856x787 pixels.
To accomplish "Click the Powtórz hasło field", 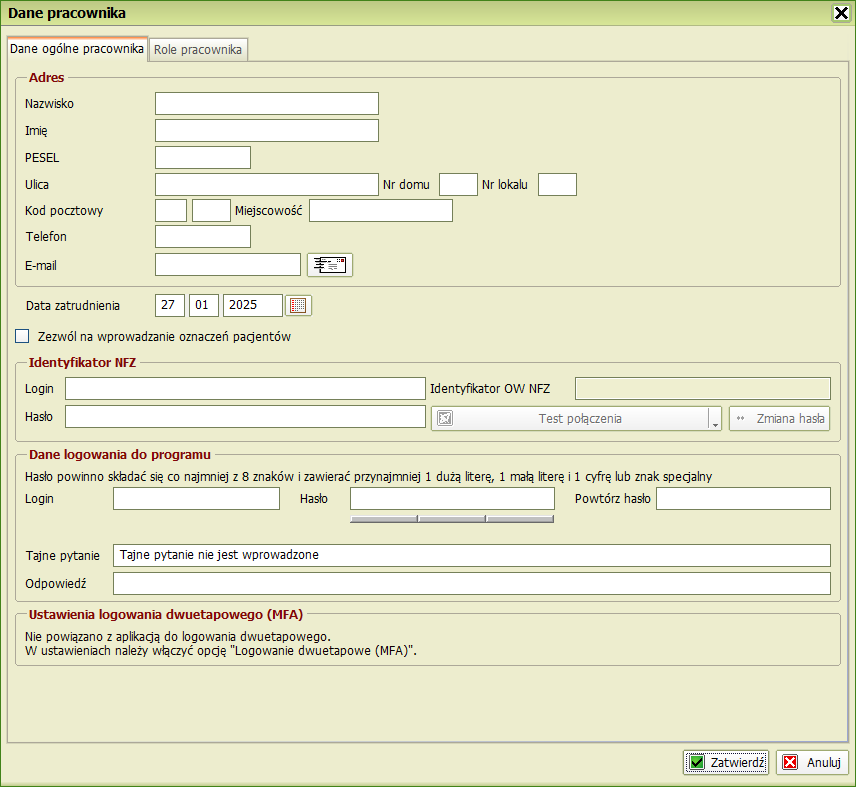I will [x=743, y=499].
